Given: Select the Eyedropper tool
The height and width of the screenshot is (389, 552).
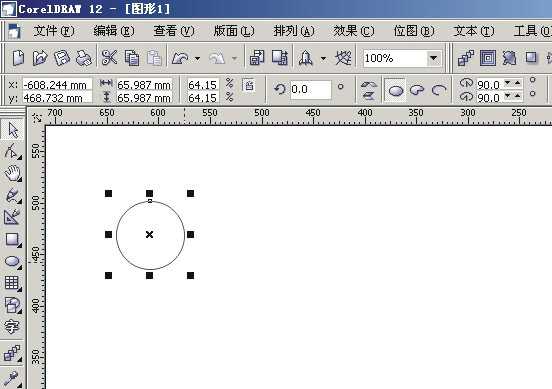Looking at the screenshot, I should [x=12, y=378].
